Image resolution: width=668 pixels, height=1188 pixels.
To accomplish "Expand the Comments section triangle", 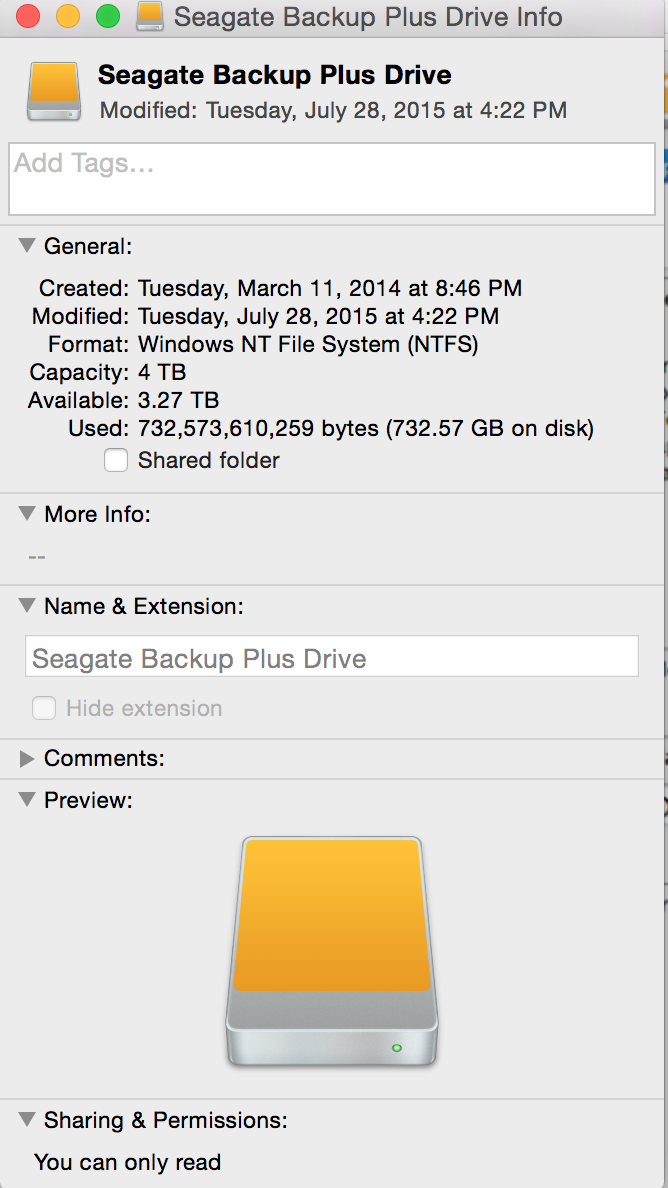I will (x=27, y=759).
